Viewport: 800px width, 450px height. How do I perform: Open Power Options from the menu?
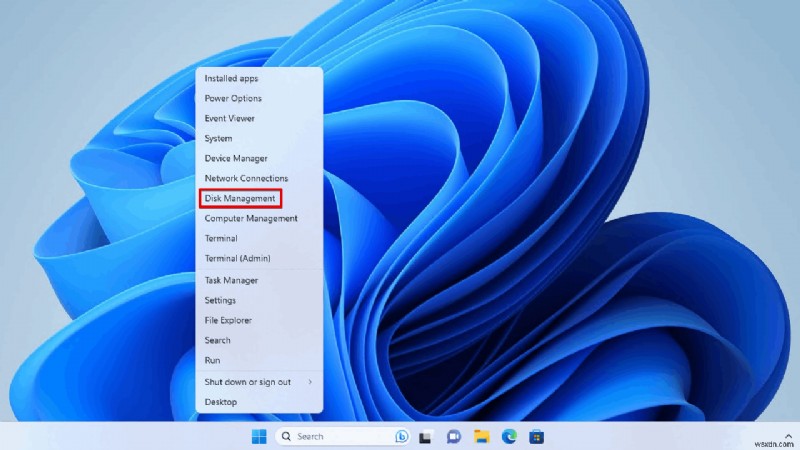[x=259, y=98]
